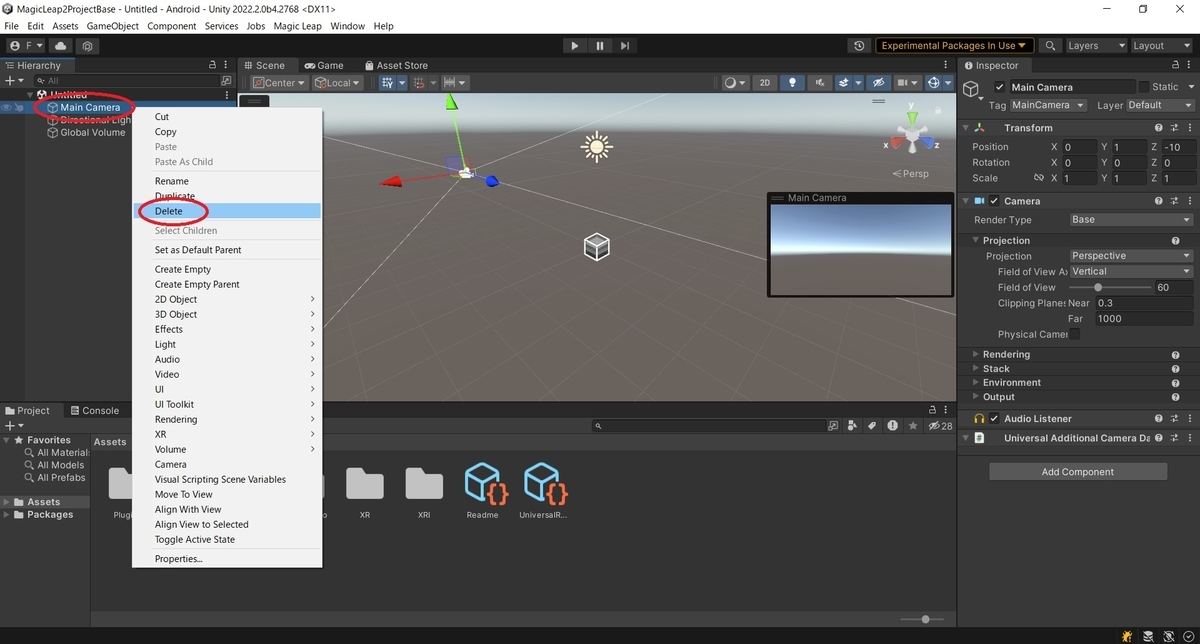Click the Play button
Screen dimensions: 1200x644
click(x=574, y=46)
